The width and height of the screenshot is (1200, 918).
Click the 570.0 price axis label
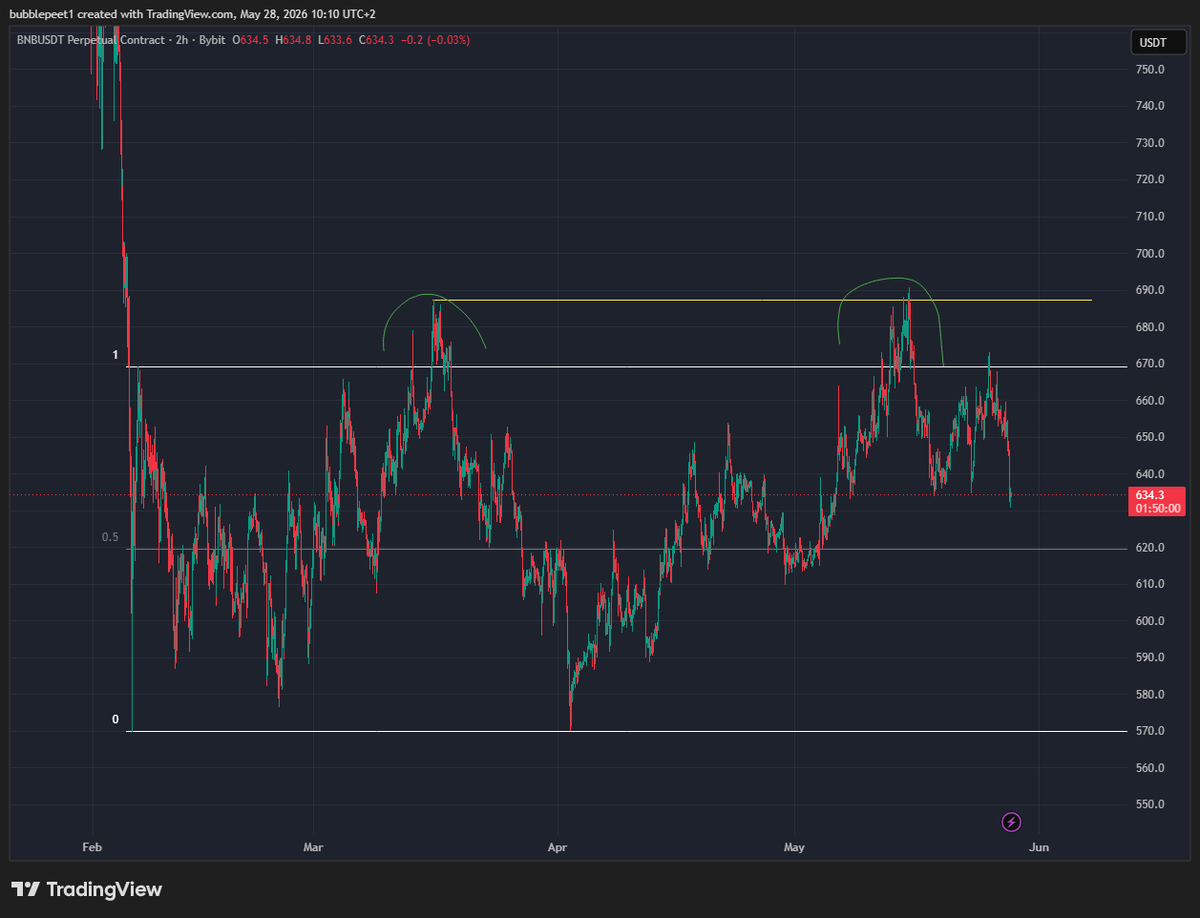coord(1150,731)
